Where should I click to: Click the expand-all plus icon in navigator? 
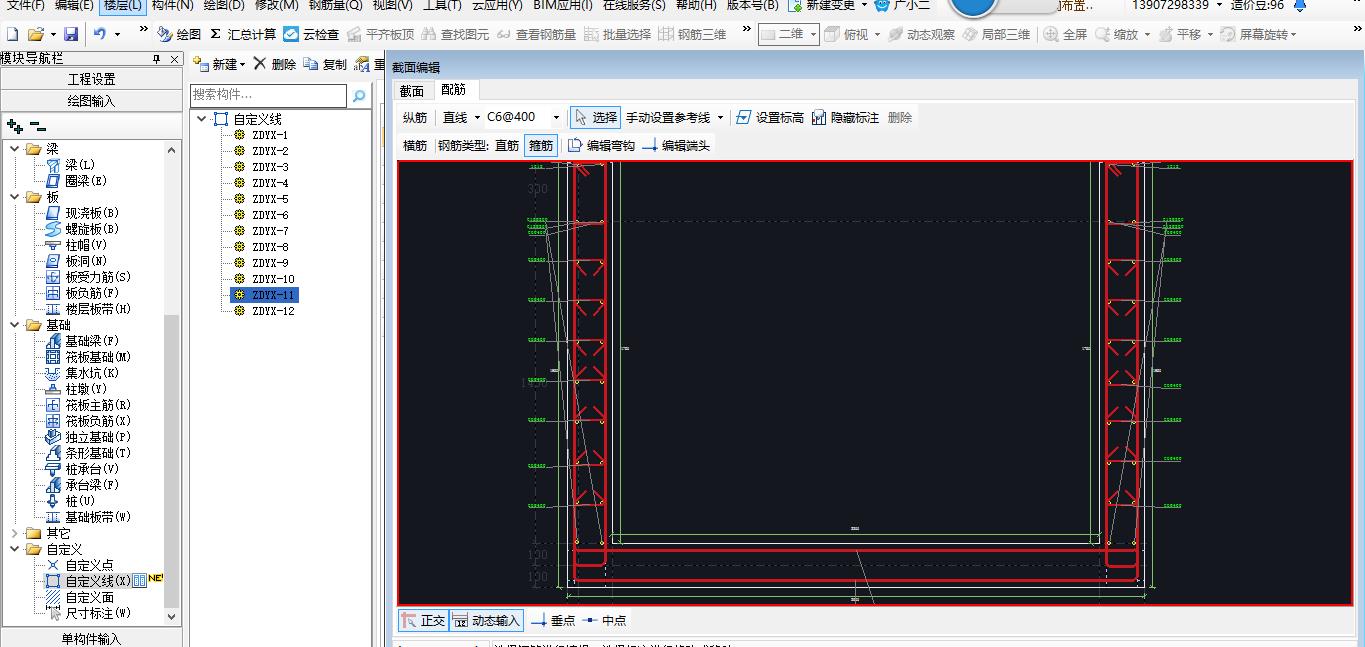pyautogui.click(x=14, y=126)
